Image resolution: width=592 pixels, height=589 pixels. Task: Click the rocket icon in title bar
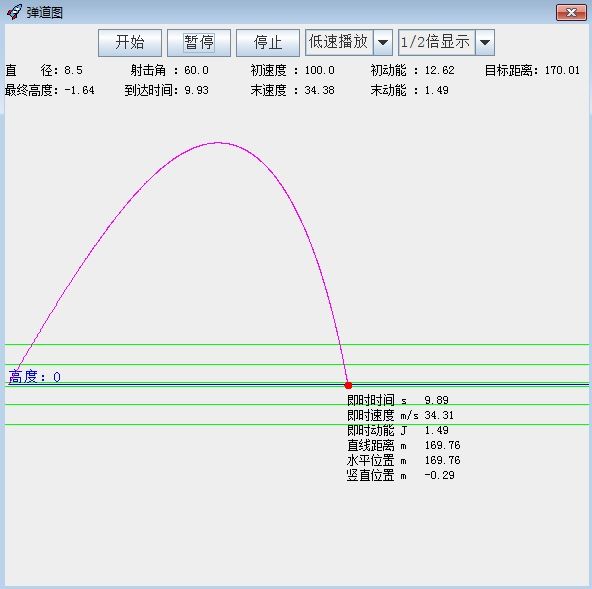tap(14, 12)
